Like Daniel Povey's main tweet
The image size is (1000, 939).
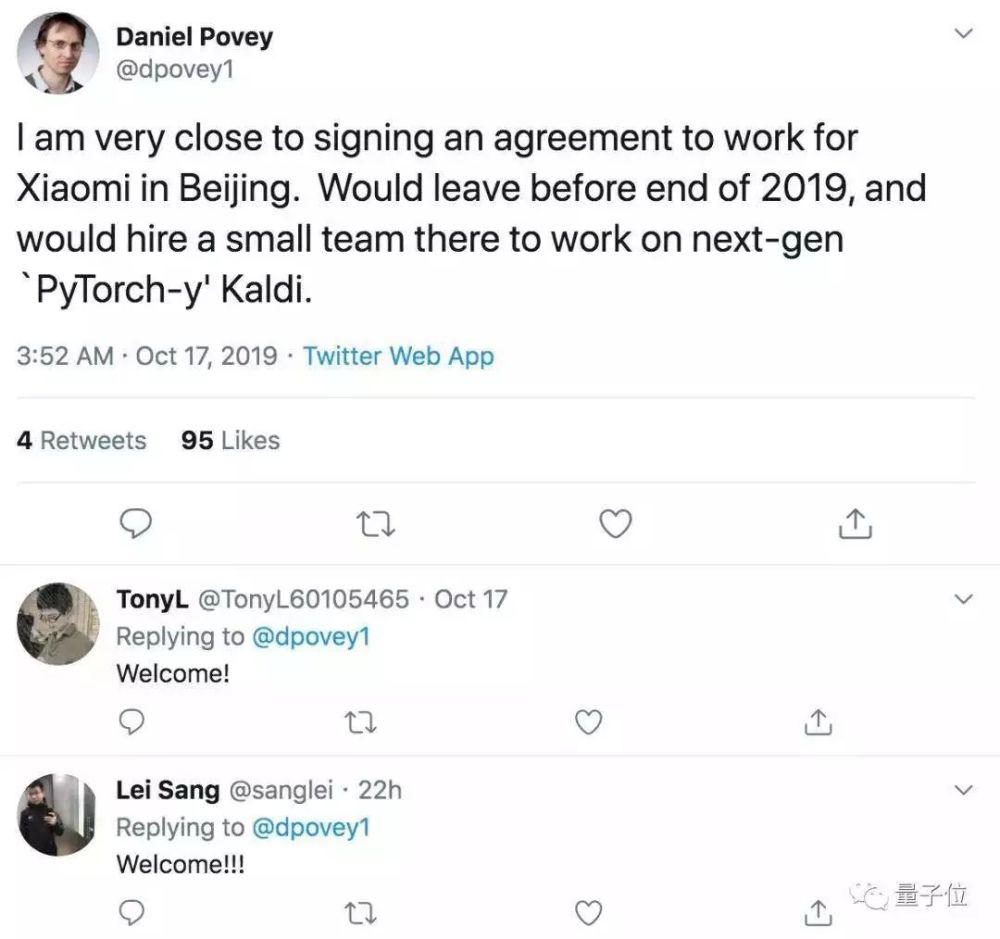[616, 522]
